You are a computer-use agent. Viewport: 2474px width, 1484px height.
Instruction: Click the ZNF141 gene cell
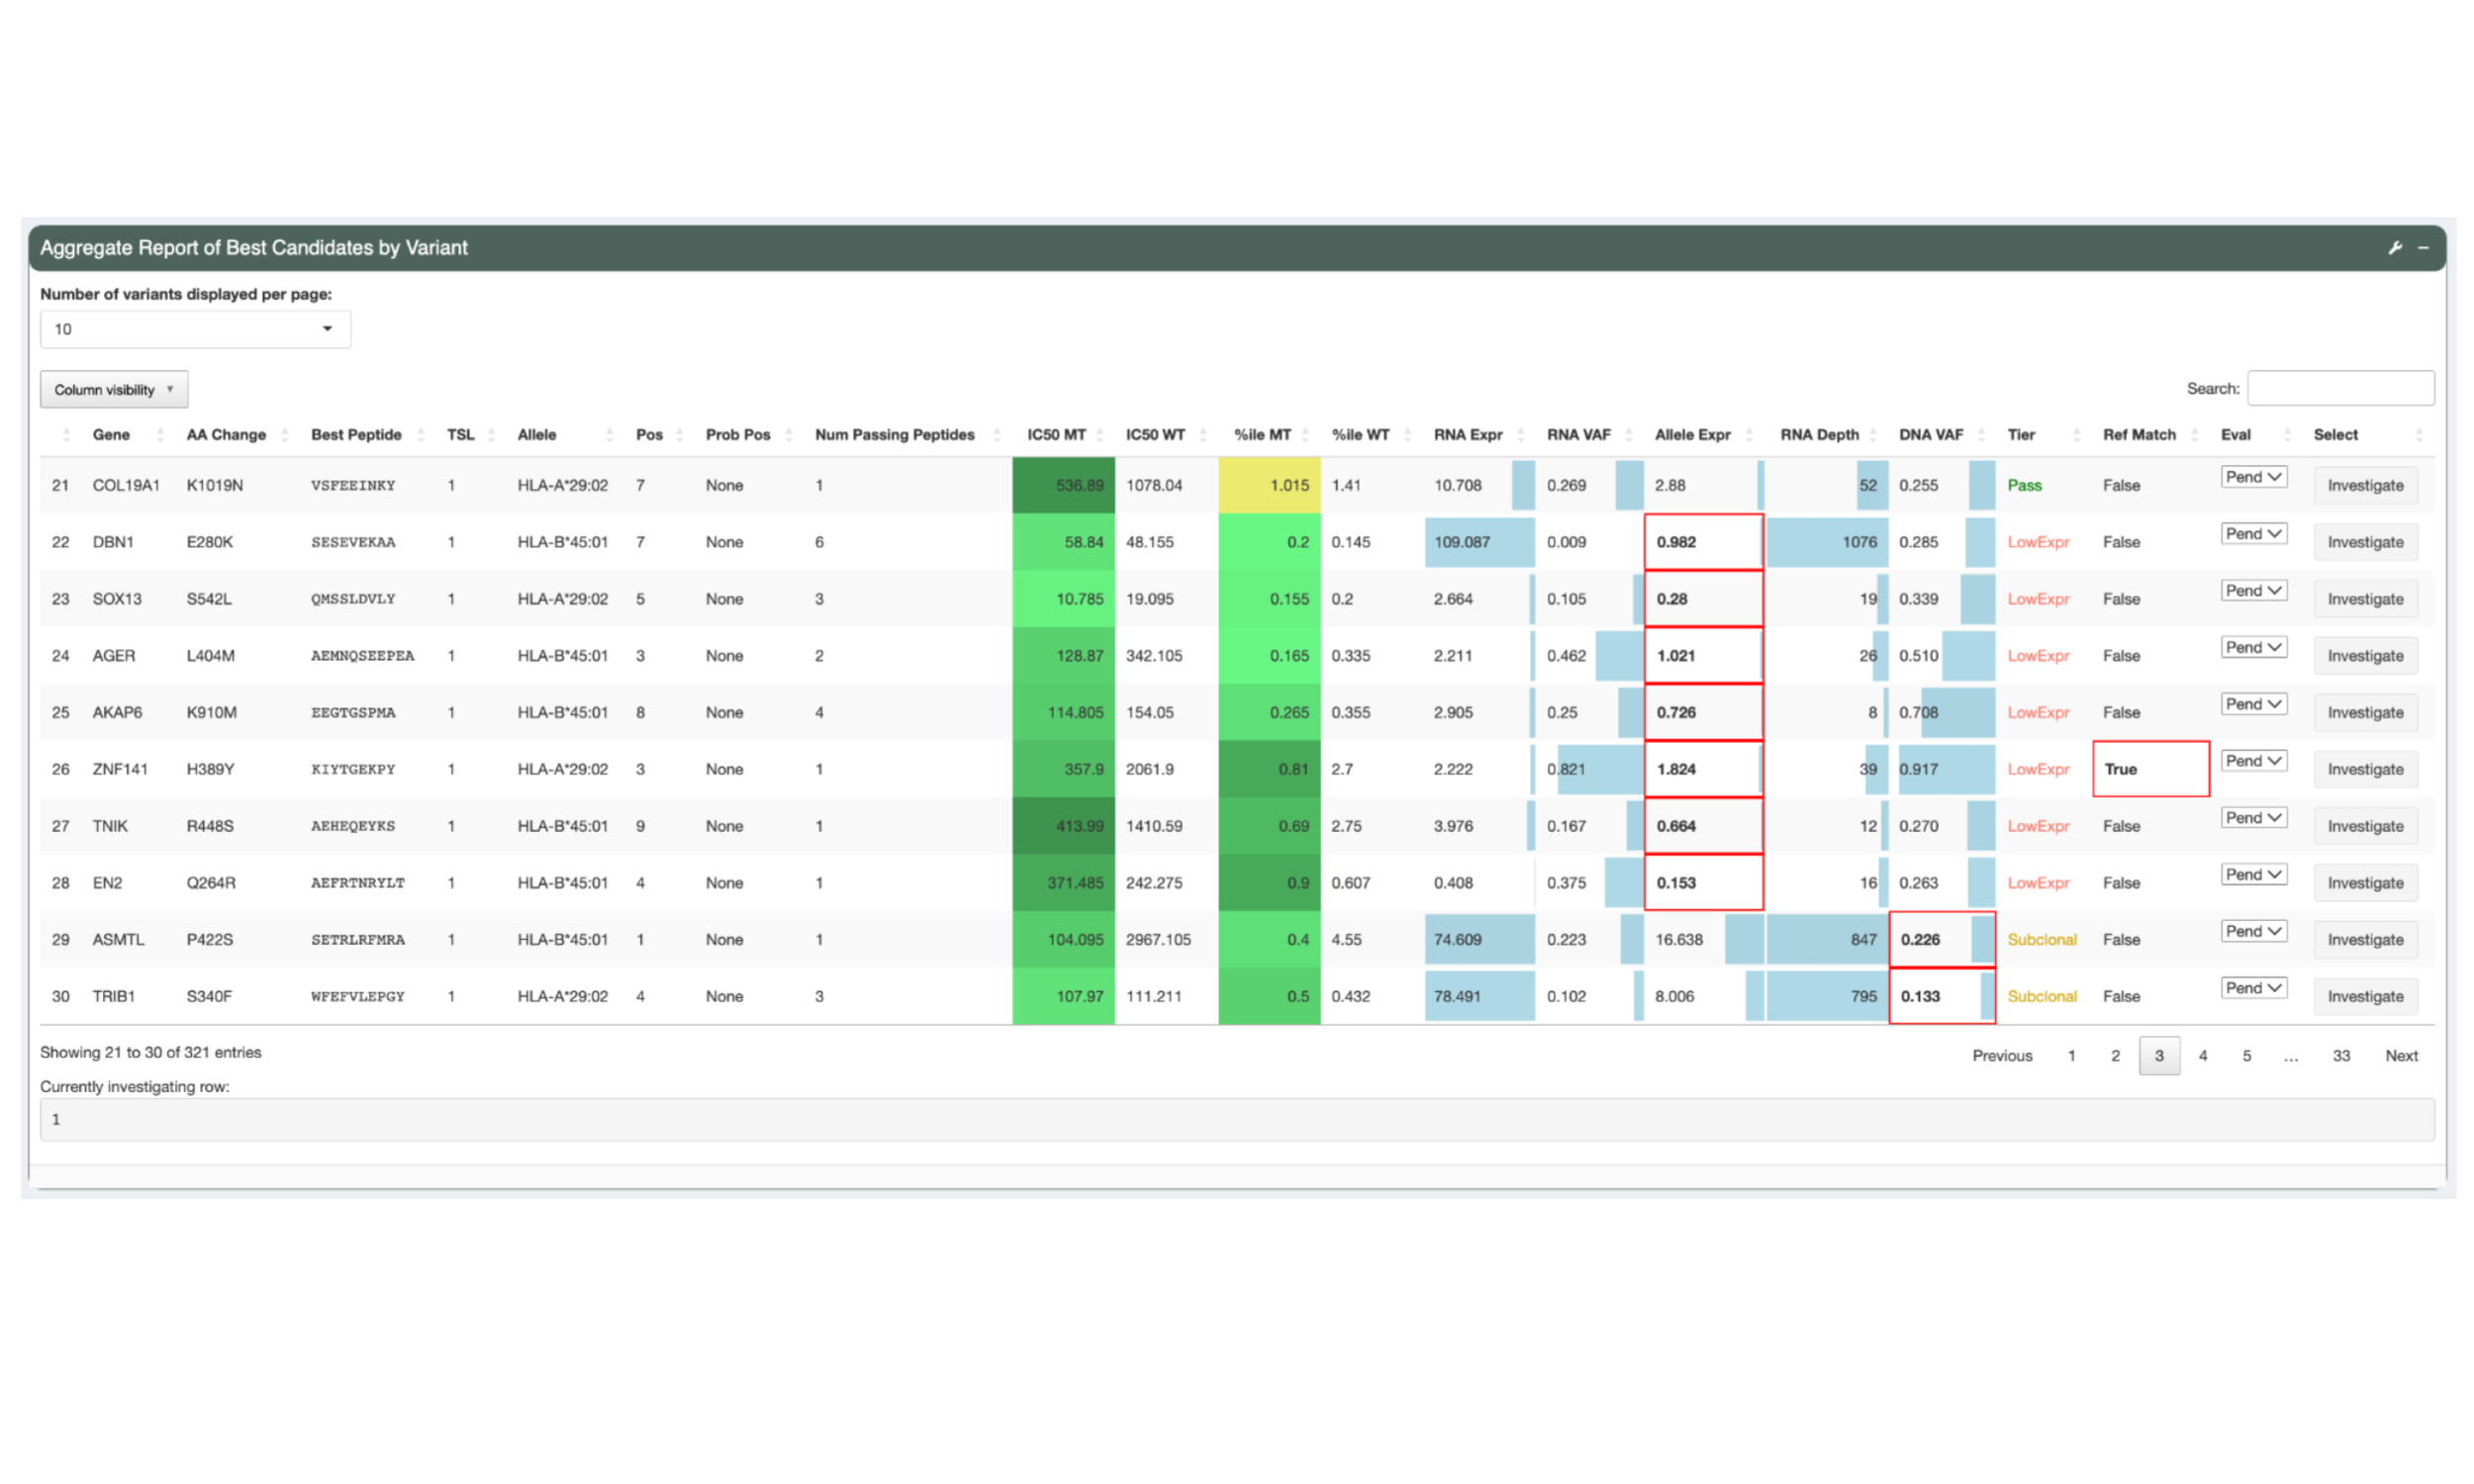(120, 769)
